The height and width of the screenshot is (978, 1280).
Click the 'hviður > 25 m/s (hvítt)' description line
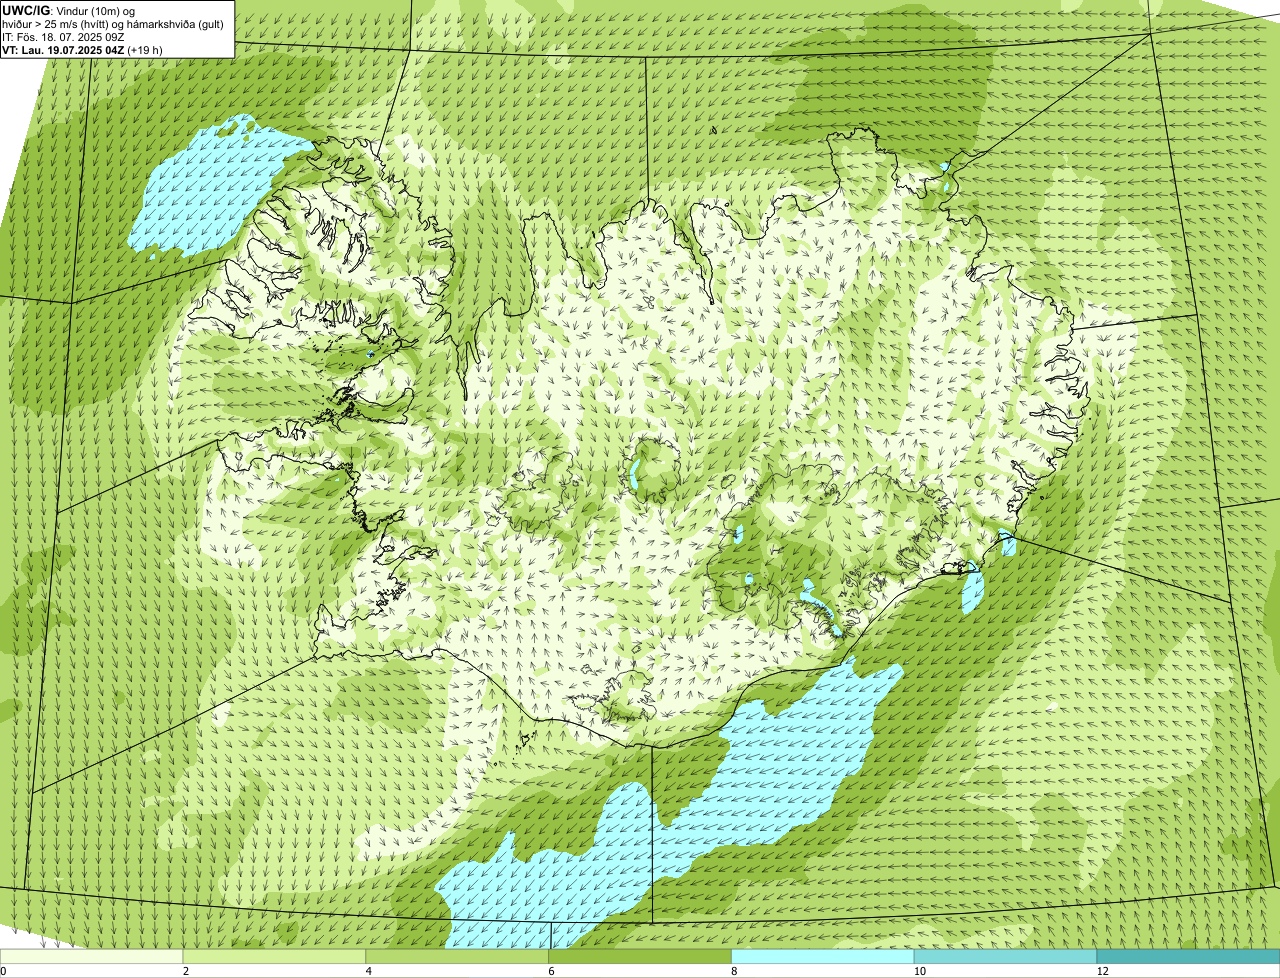115,23
